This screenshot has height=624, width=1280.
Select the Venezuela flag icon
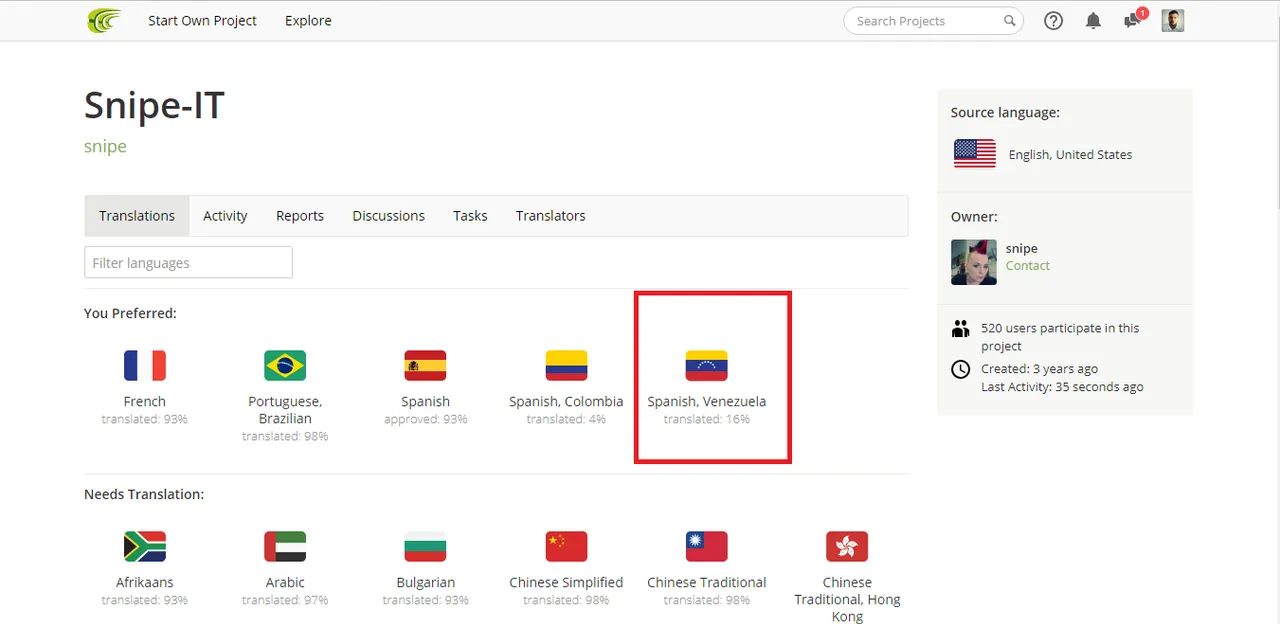(x=706, y=366)
